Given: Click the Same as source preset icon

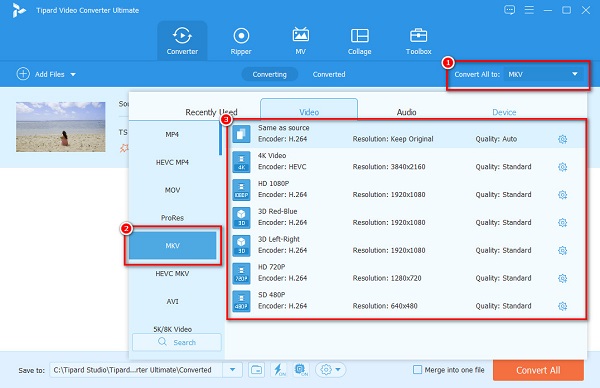Looking at the screenshot, I should click(241, 134).
